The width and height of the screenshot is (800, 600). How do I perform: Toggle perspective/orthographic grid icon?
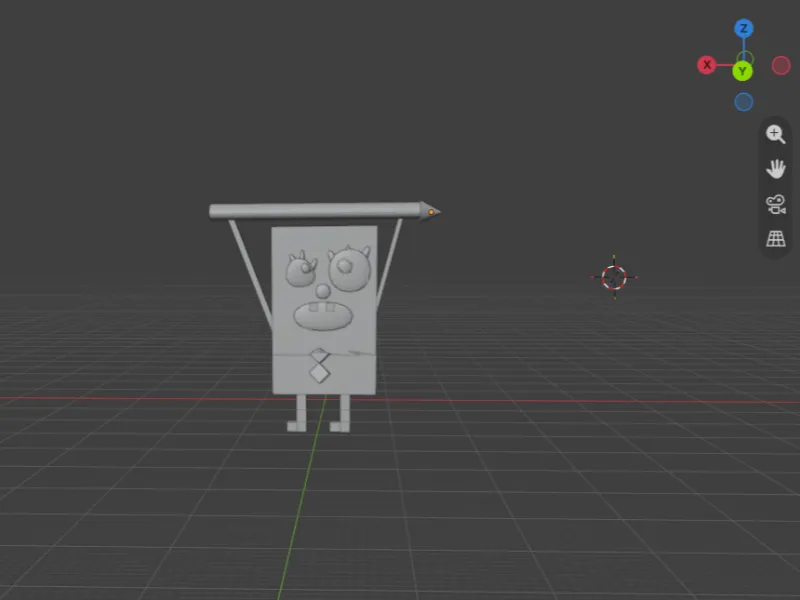click(x=776, y=238)
